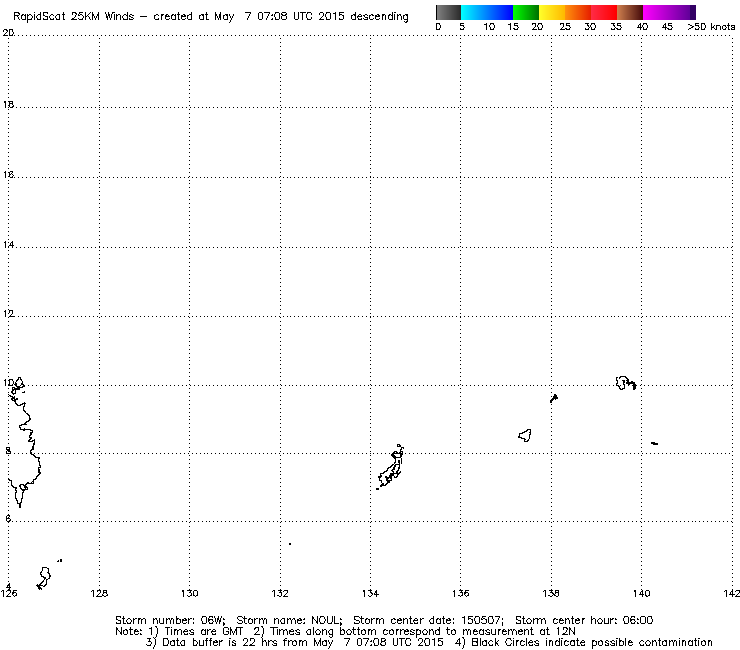Click the 'Storm number: 06W;' text

170,620
